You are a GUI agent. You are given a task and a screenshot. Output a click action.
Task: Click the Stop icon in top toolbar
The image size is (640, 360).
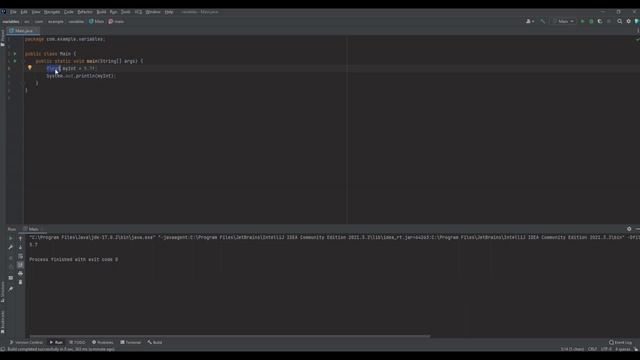pyautogui.click(x=609, y=21)
